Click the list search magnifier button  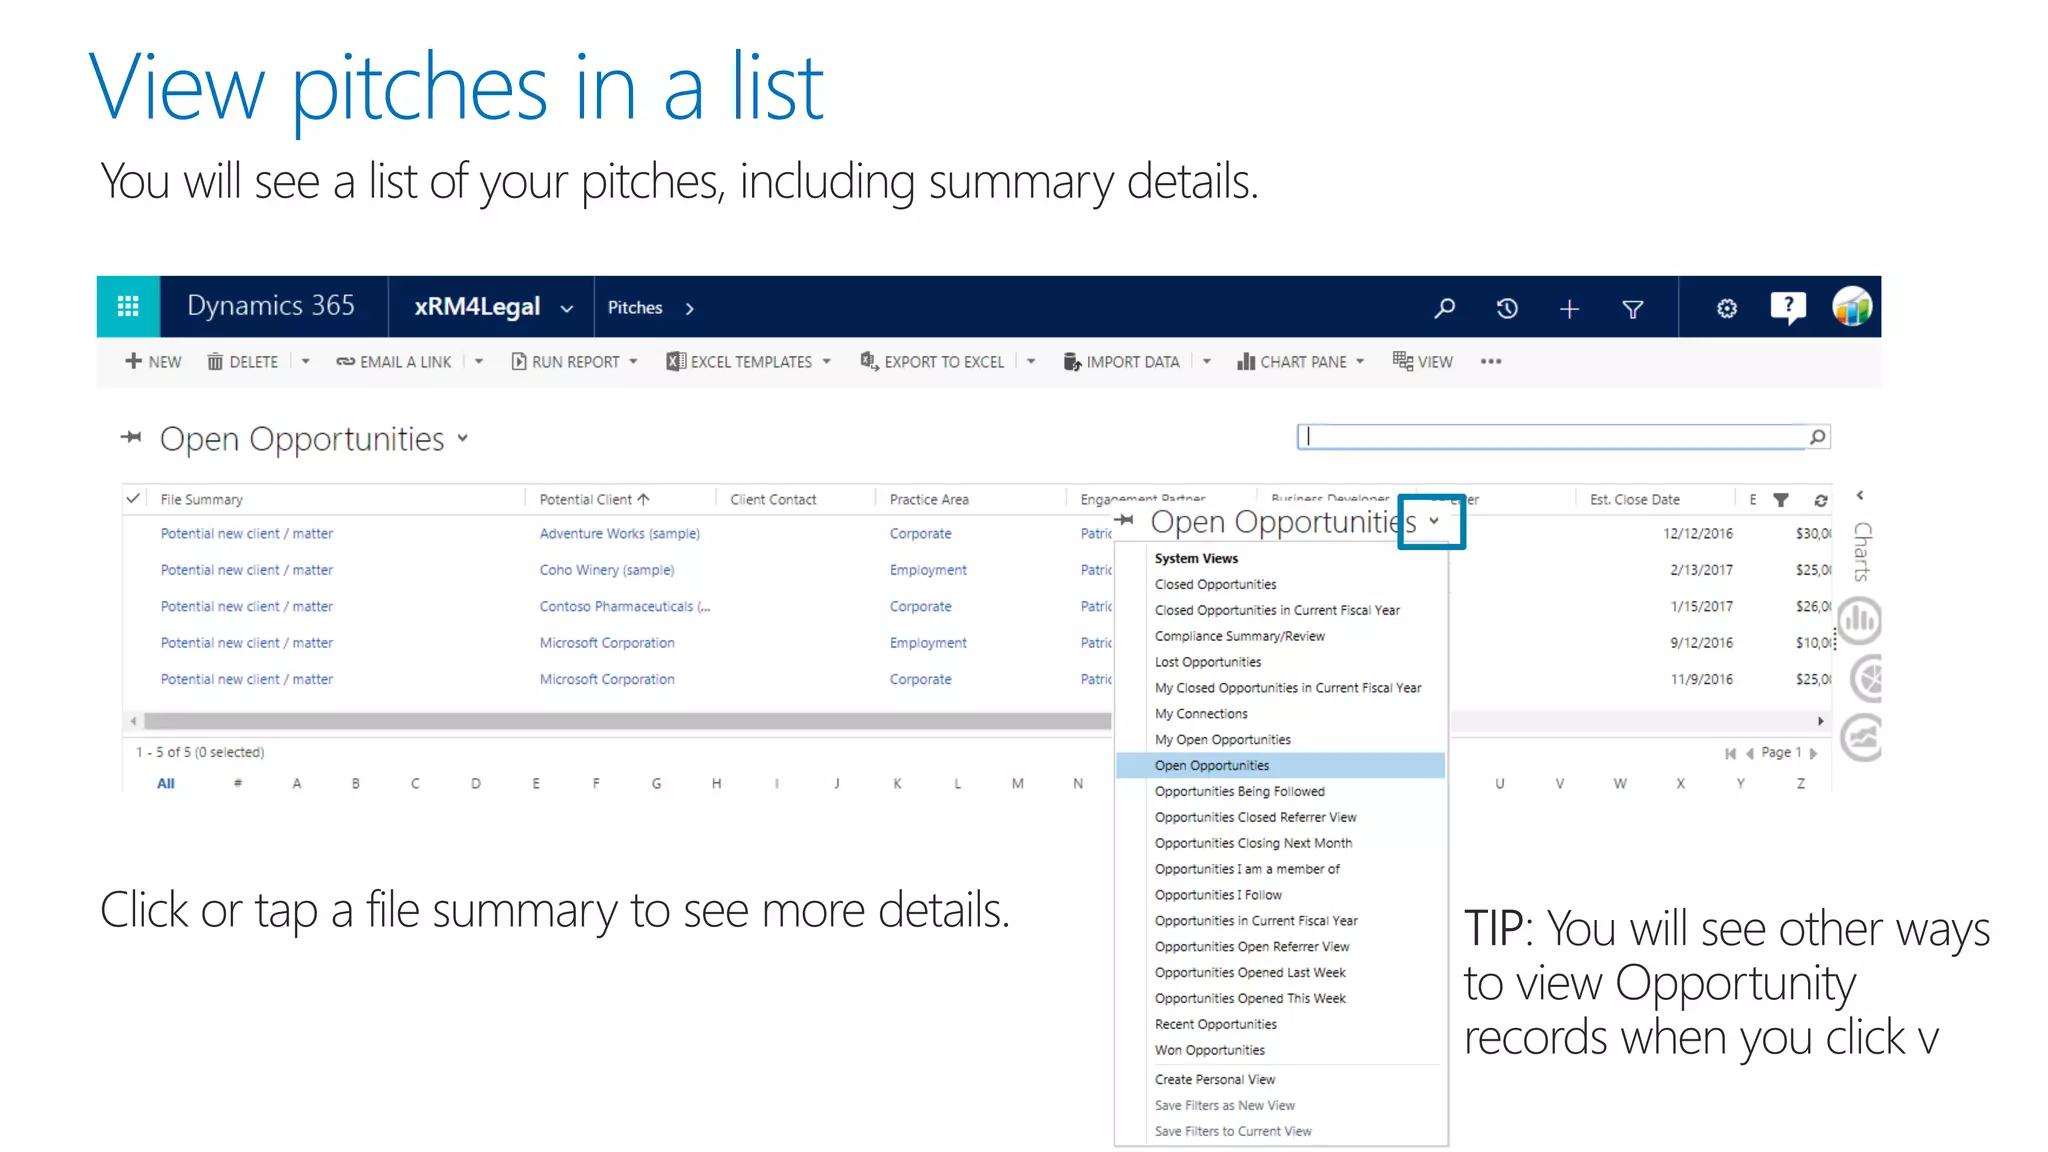tap(1818, 437)
